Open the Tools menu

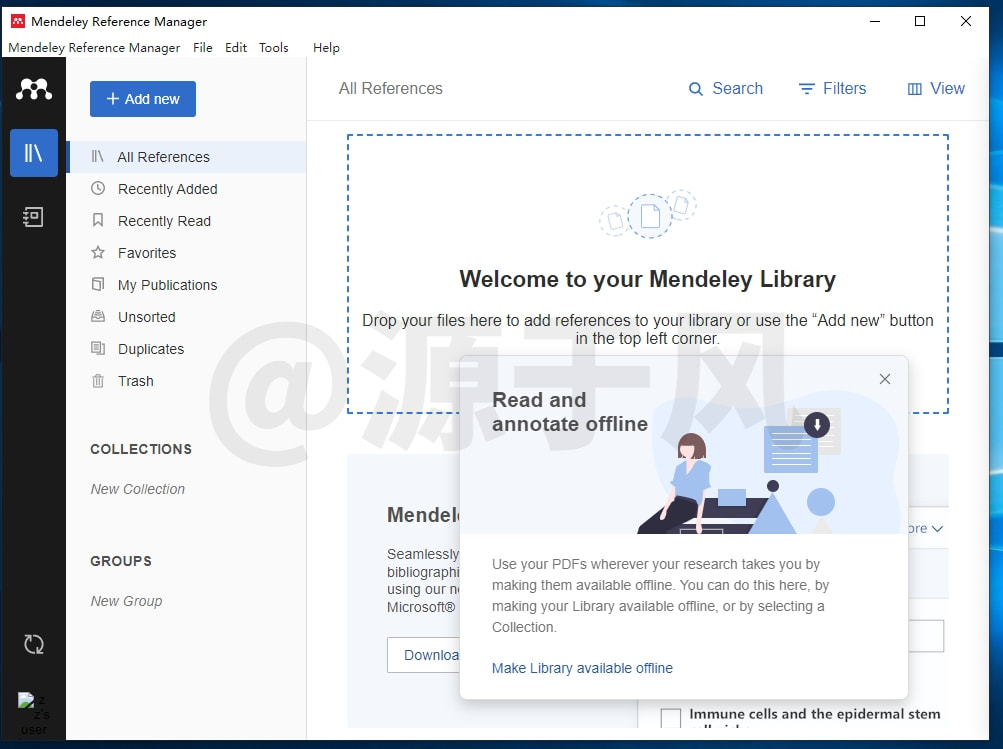point(274,48)
